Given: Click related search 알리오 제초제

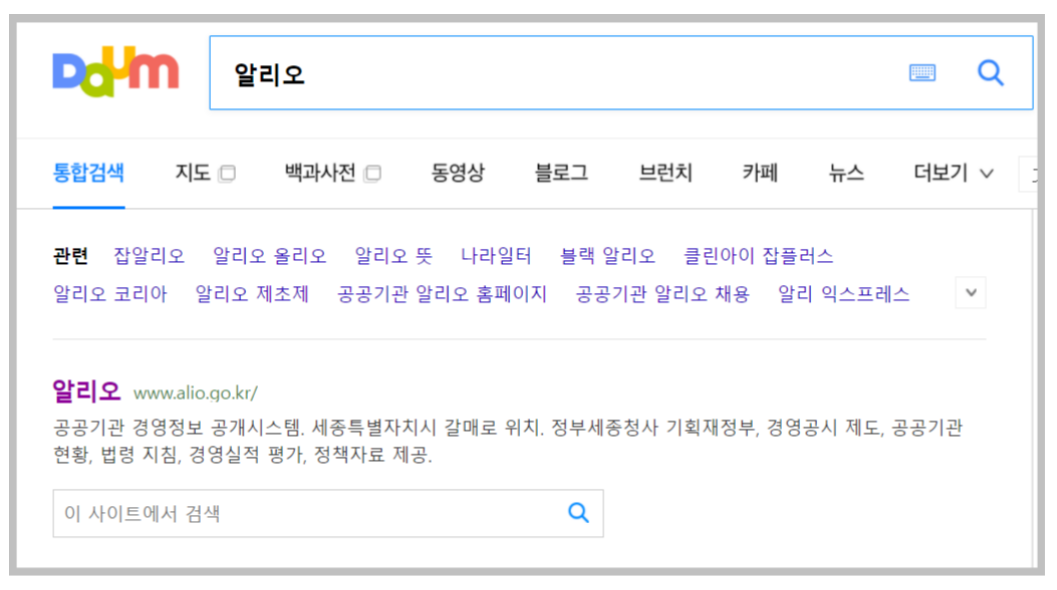Looking at the screenshot, I should (x=252, y=294).
